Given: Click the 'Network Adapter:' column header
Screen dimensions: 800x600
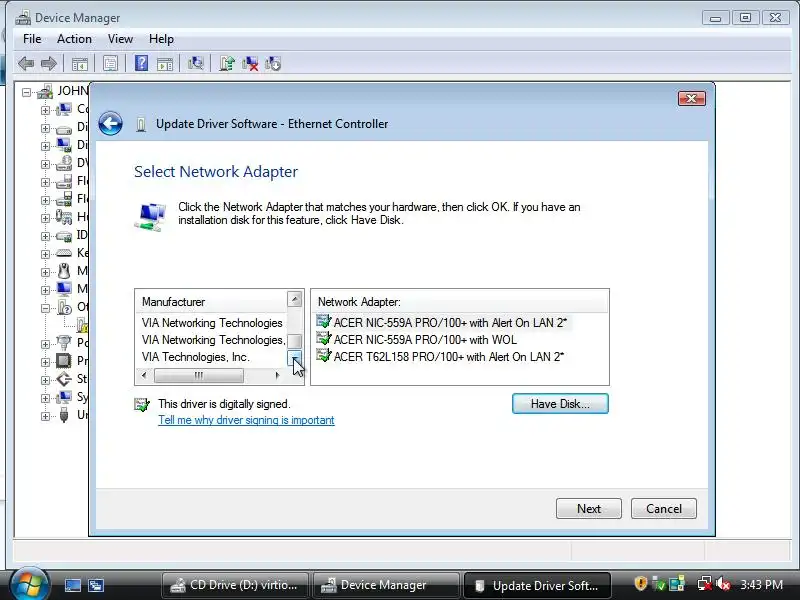Looking at the screenshot, I should [460, 302].
